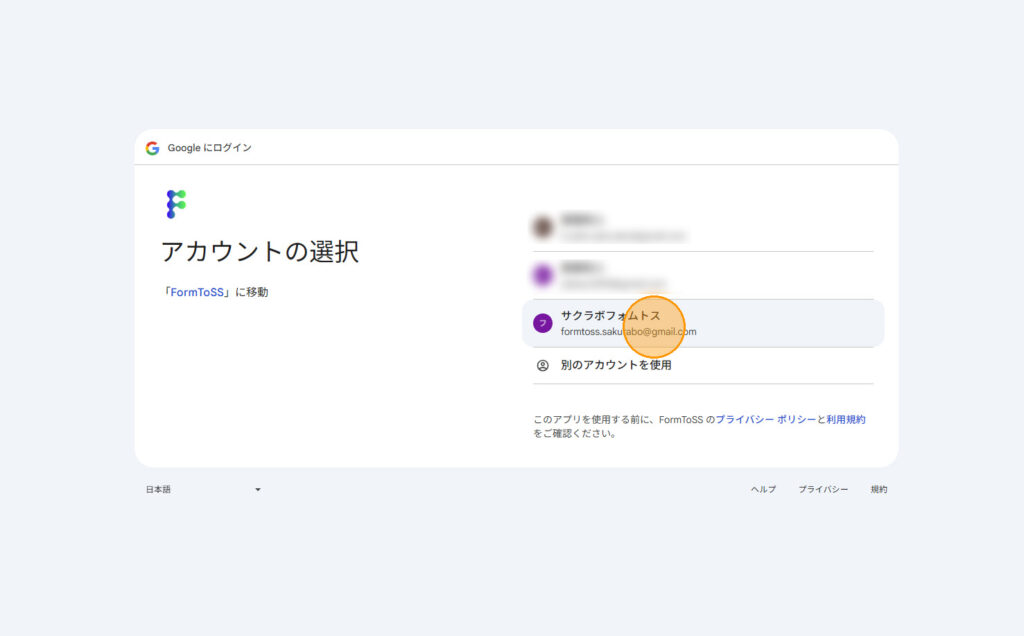Select the サクラボフォムトス account
The width and height of the screenshot is (1024, 636).
703,323
